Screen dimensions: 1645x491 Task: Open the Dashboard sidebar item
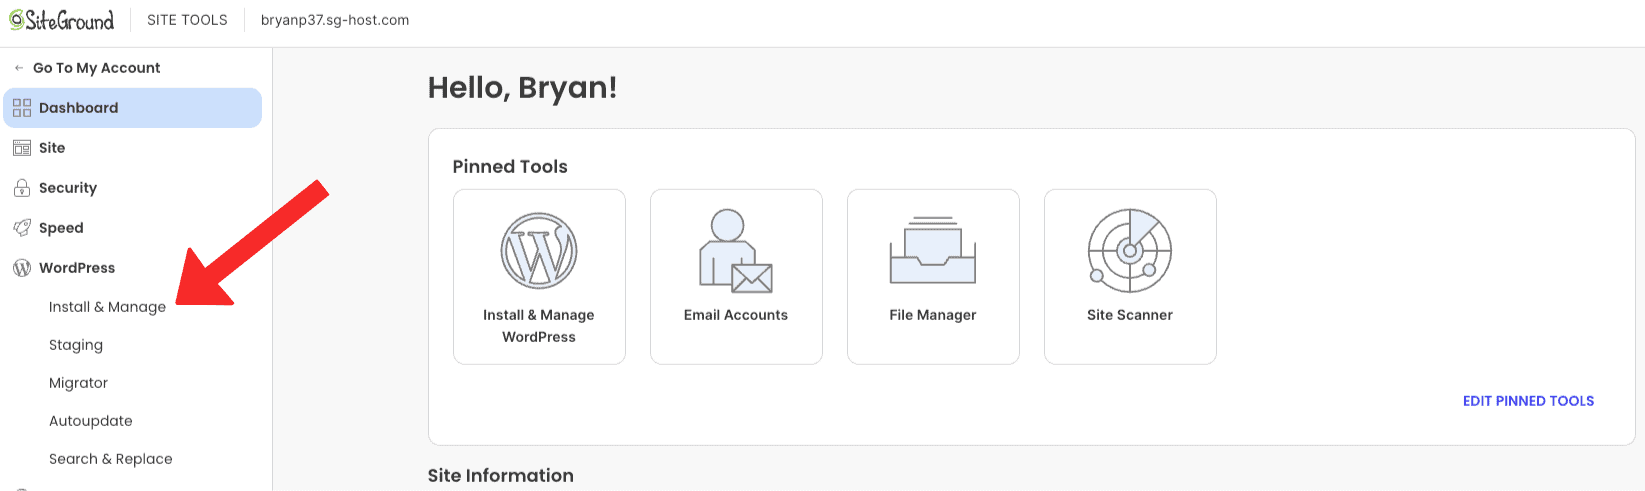click(132, 108)
